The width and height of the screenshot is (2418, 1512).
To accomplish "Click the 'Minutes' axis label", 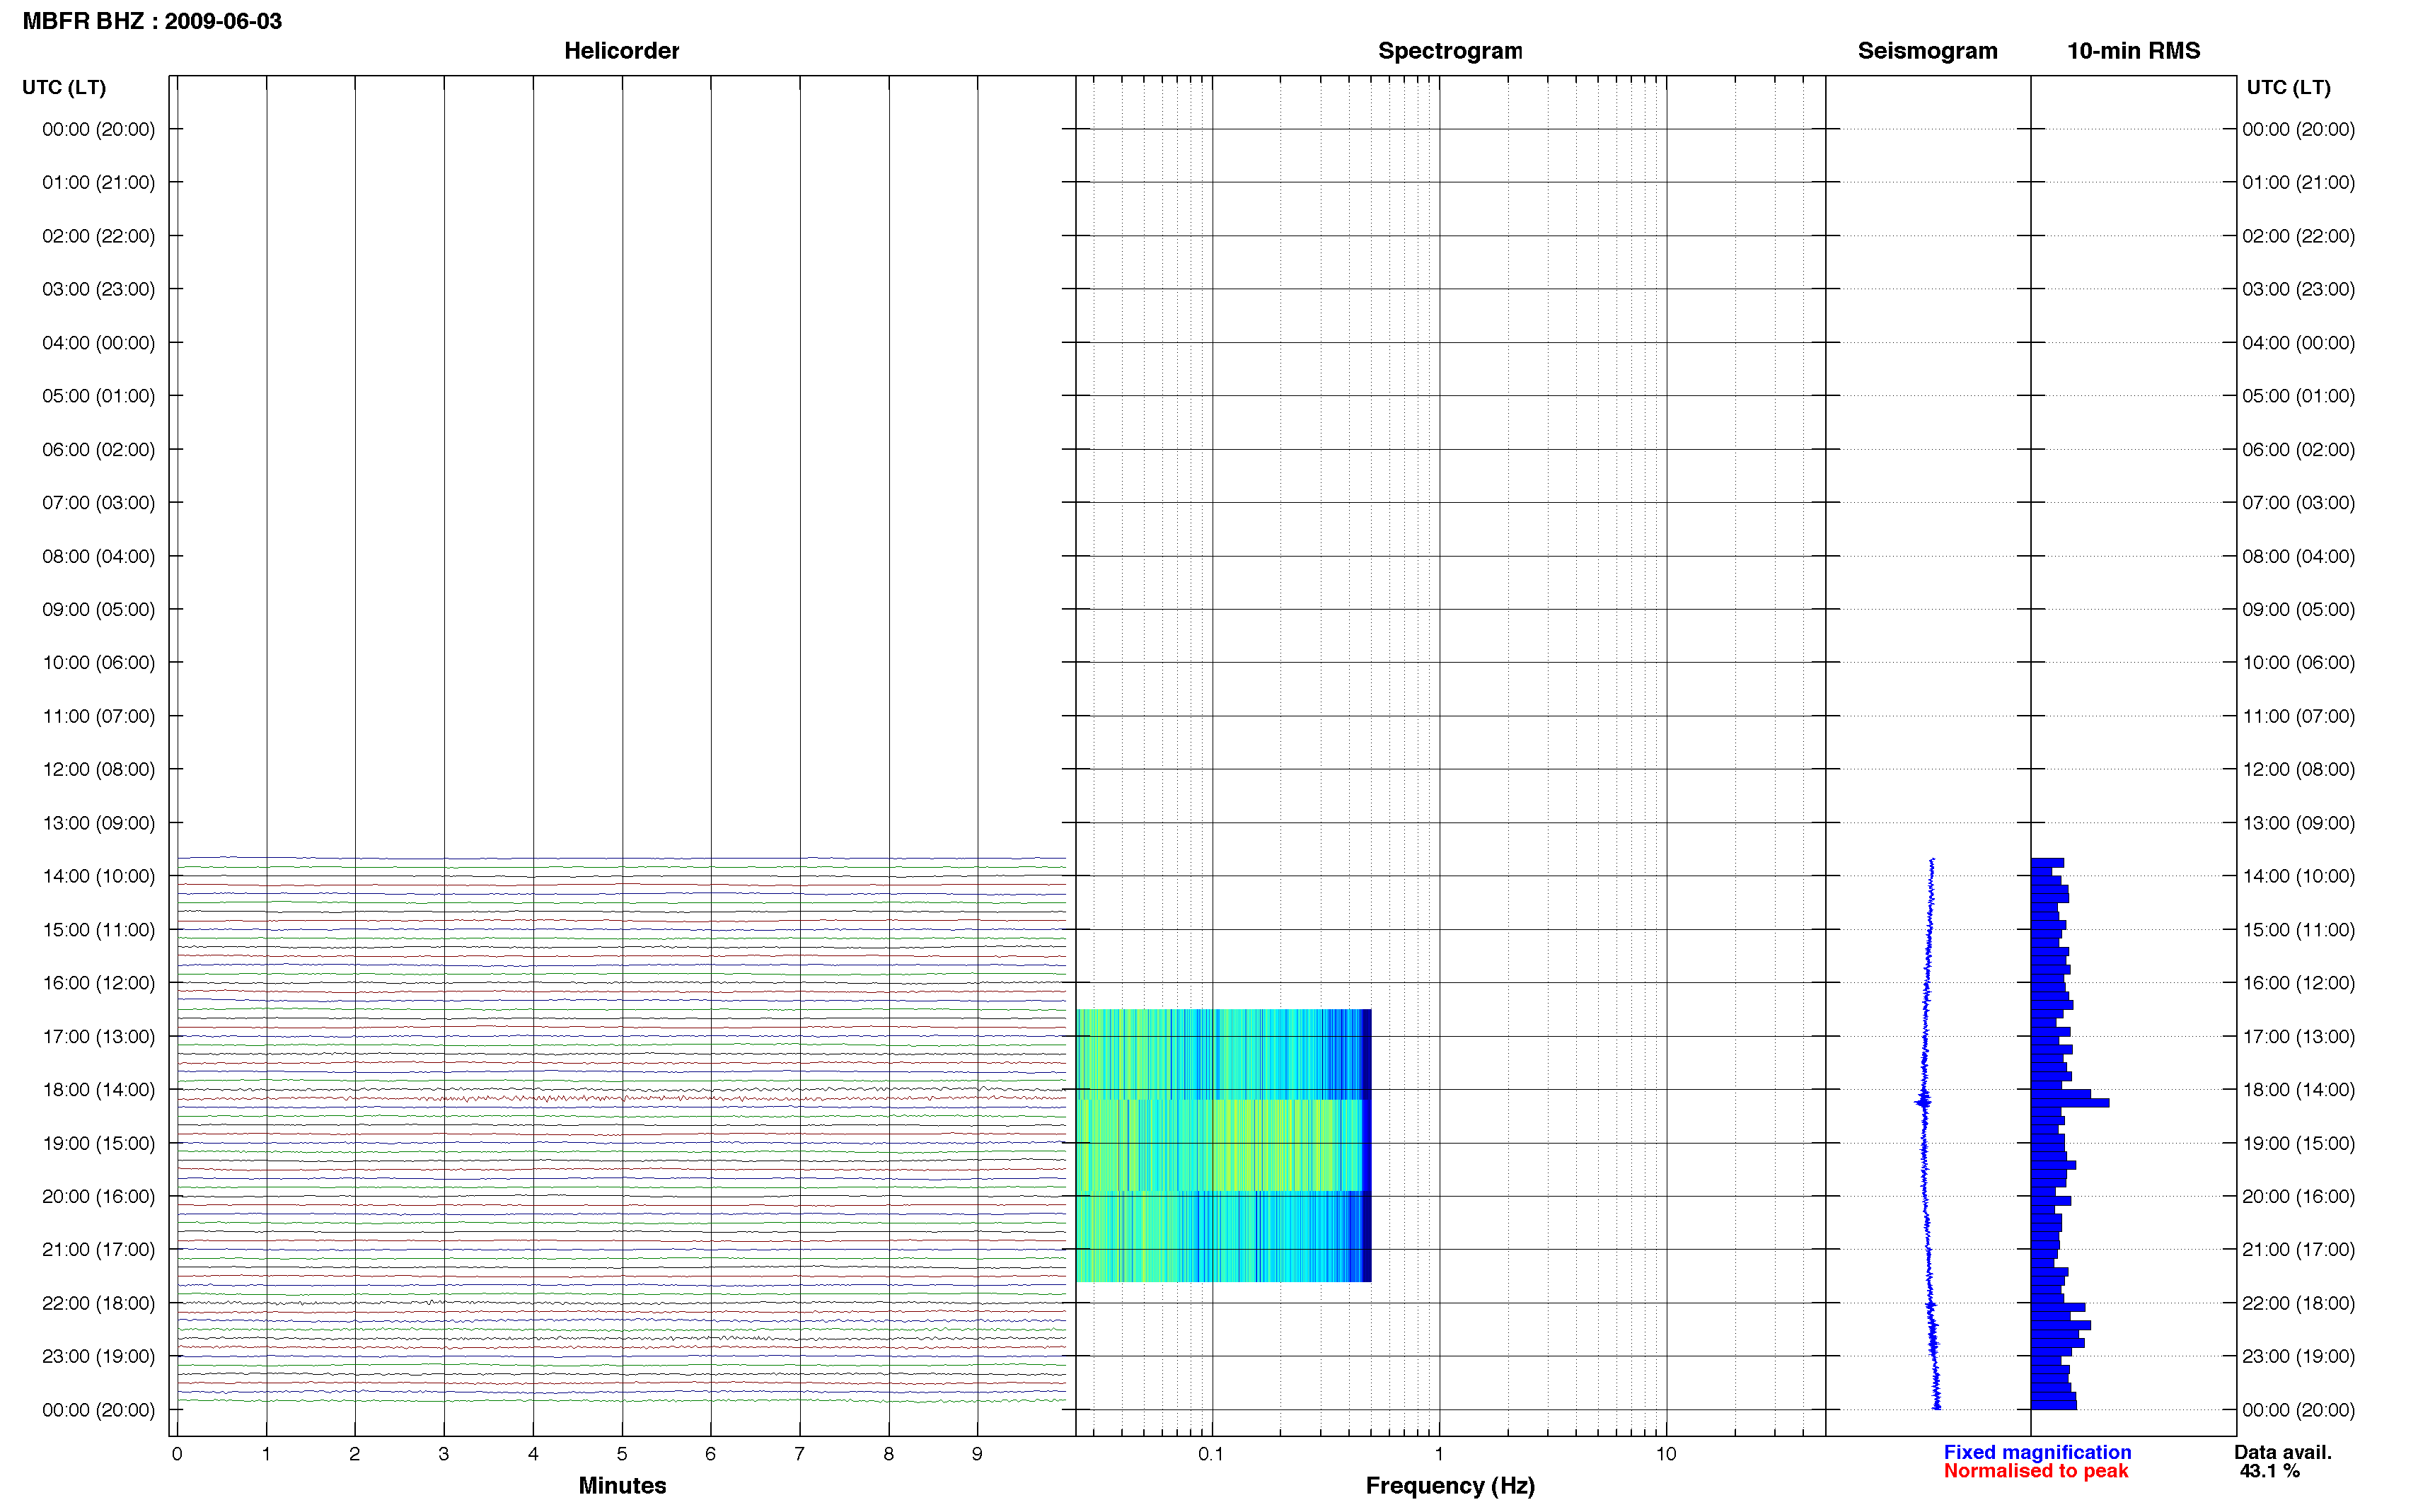I will tap(622, 1485).
